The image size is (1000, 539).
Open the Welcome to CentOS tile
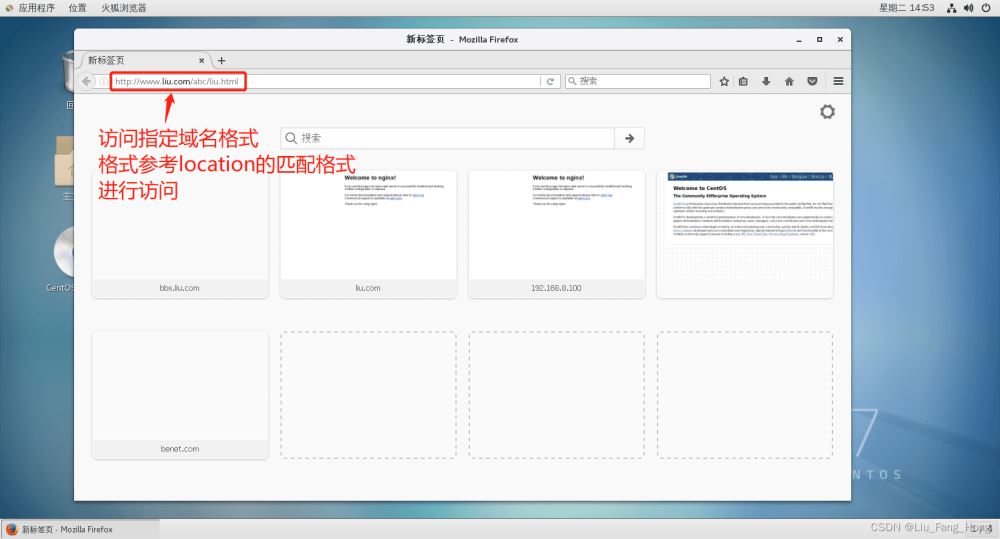744,234
